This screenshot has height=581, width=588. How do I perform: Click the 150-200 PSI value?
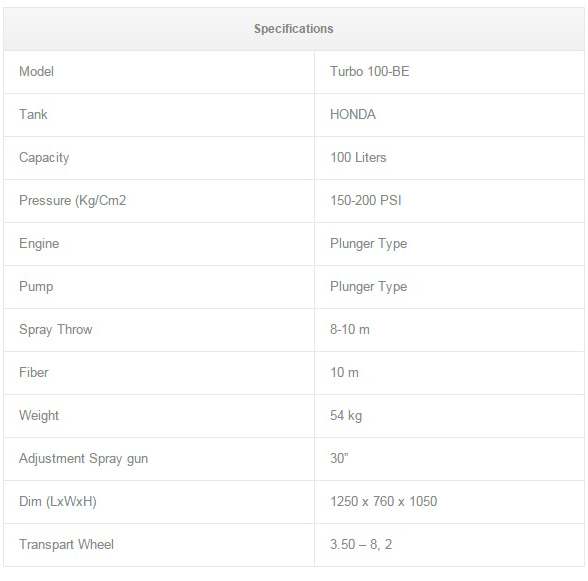(x=366, y=200)
